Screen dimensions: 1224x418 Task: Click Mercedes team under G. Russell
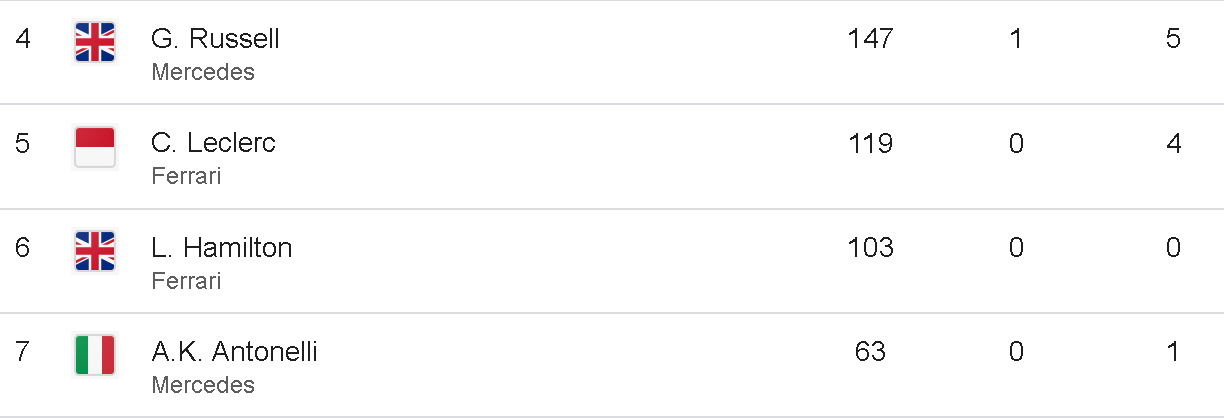[x=203, y=72]
